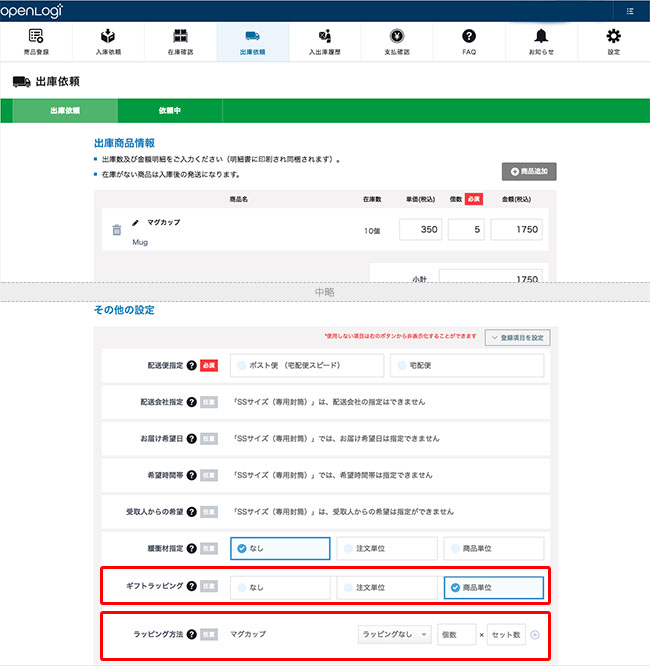Viewport: 650px width, 666px height.
Task: Click the openlogi logo
Action: tap(32, 10)
